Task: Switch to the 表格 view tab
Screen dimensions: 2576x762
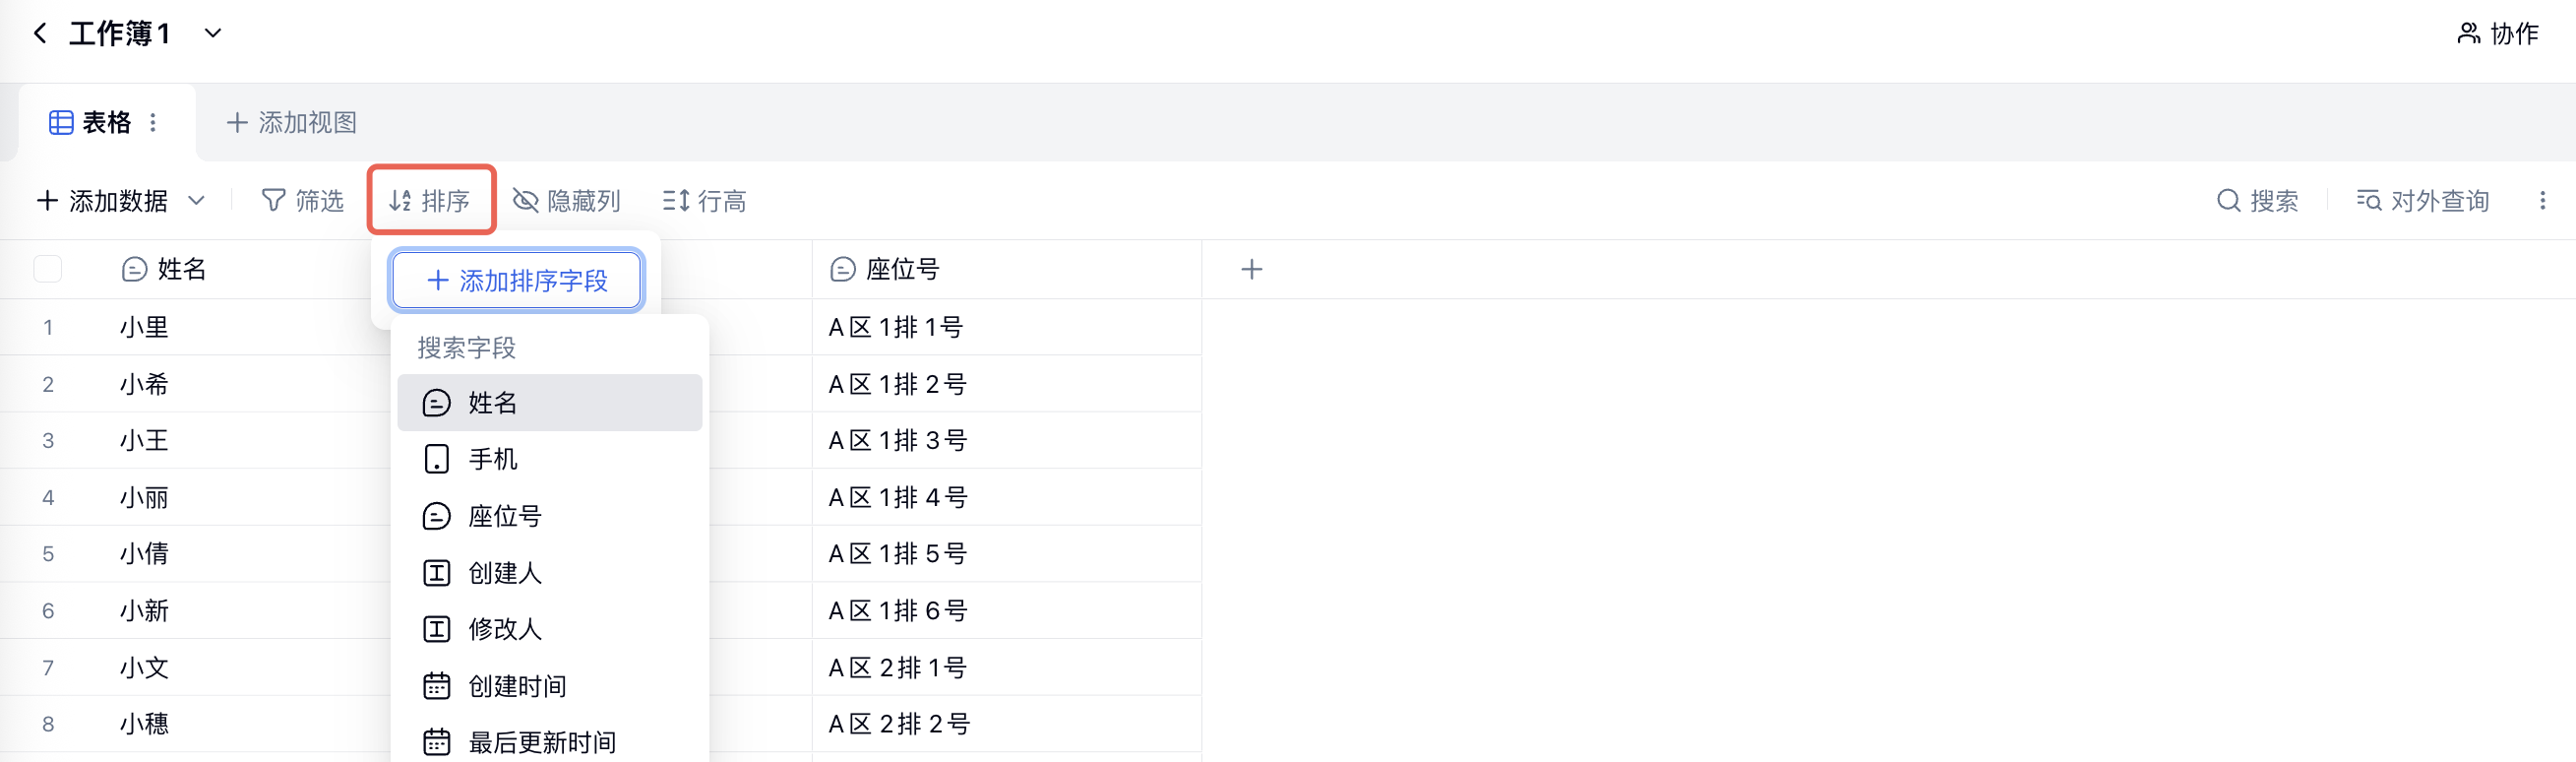Action: click(91, 123)
